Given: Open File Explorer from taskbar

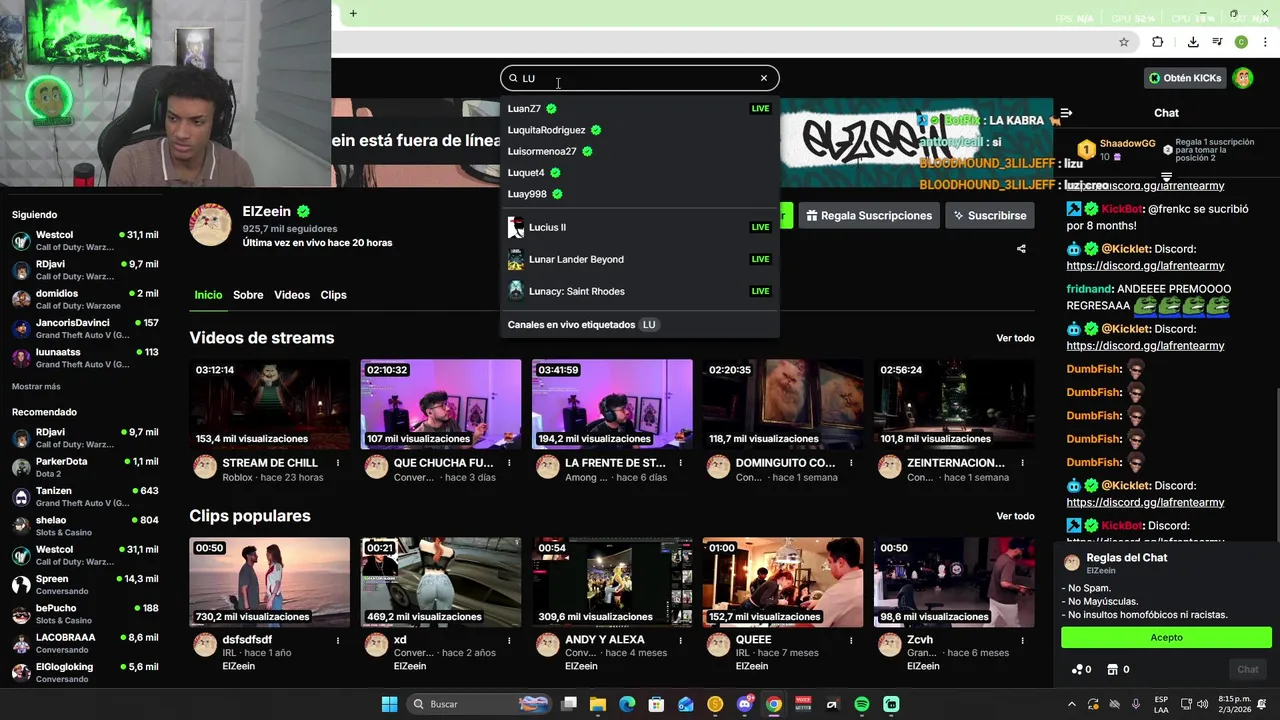Looking at the screenshot, I should 598,704.
